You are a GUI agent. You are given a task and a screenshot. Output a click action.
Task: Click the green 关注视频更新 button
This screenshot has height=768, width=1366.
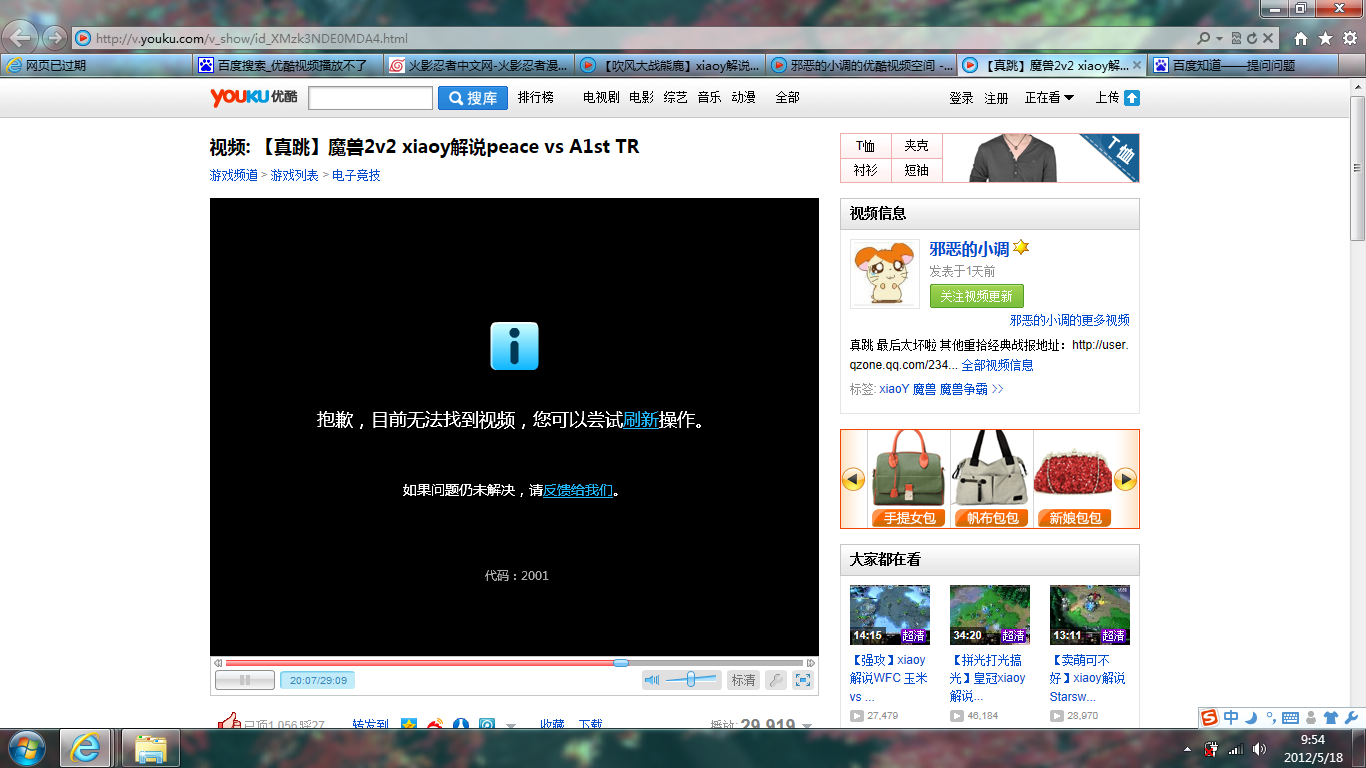click(976, 296)
